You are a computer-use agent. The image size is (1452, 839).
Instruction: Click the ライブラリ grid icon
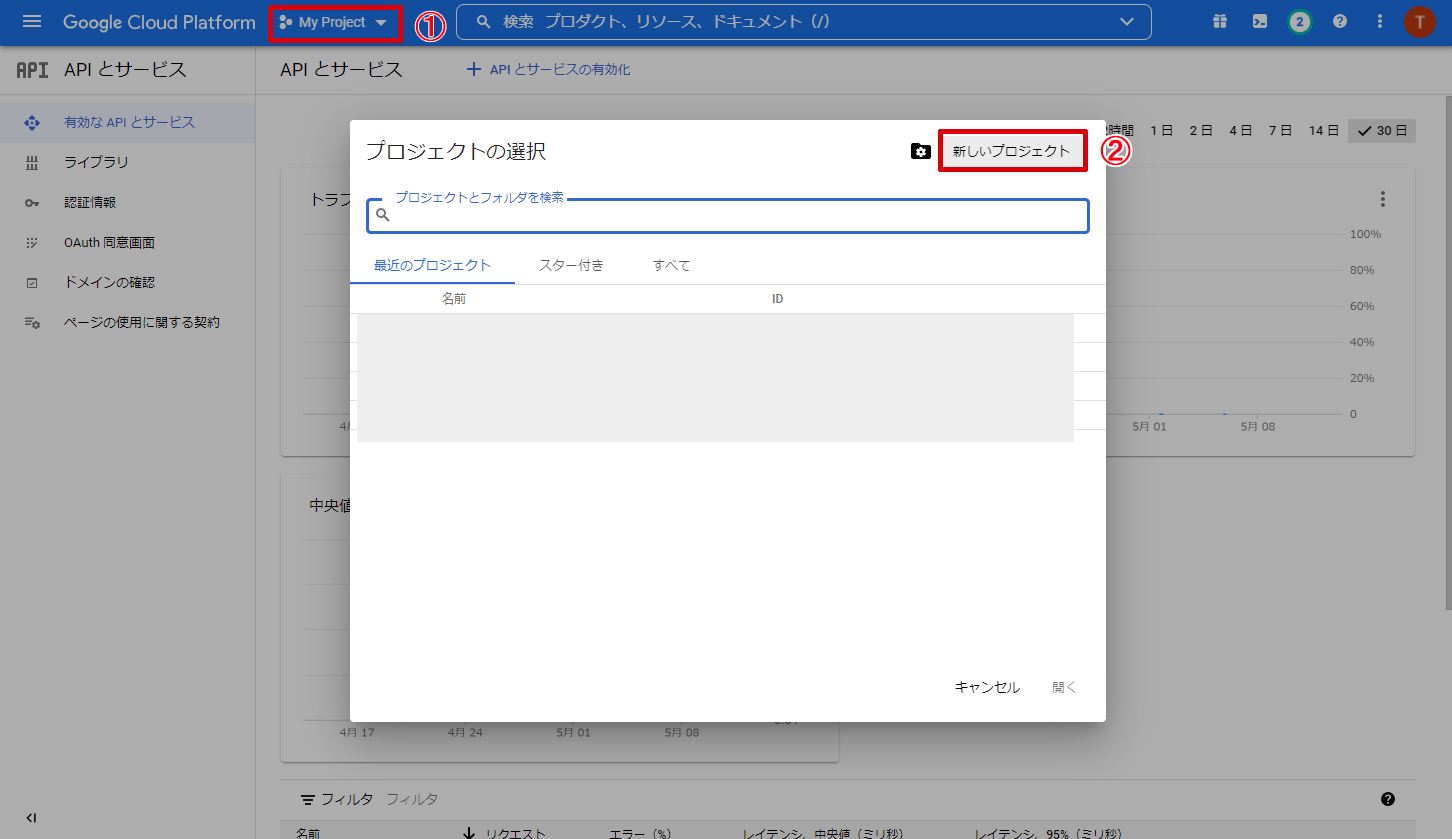(32, 163)
